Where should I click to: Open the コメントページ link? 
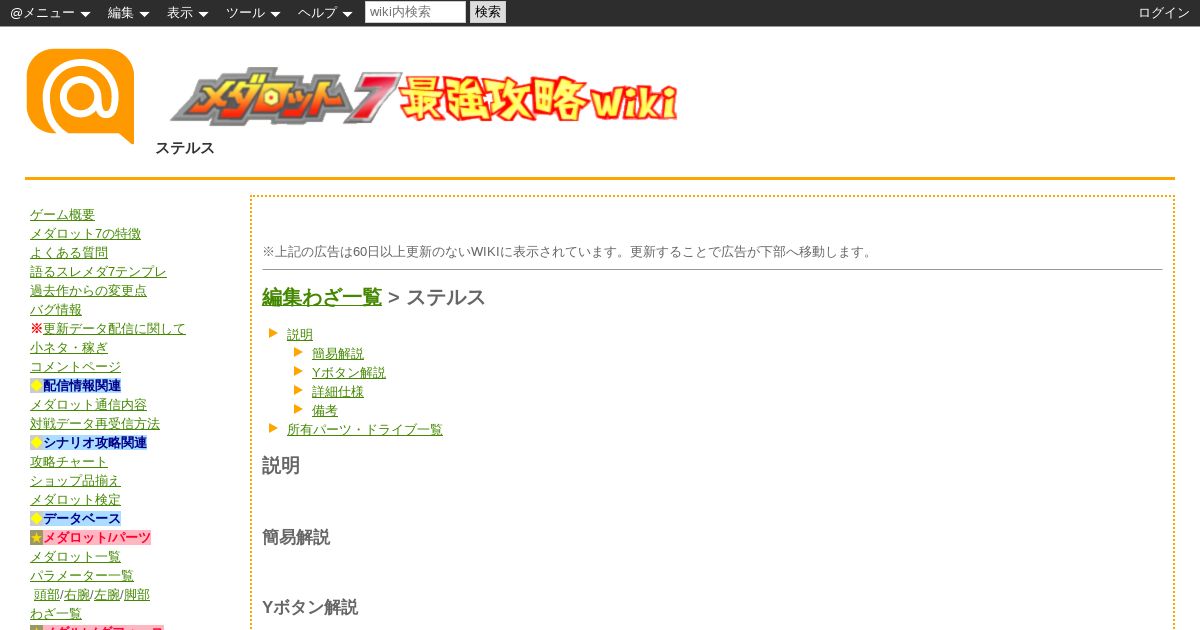[x=75, y=367]
